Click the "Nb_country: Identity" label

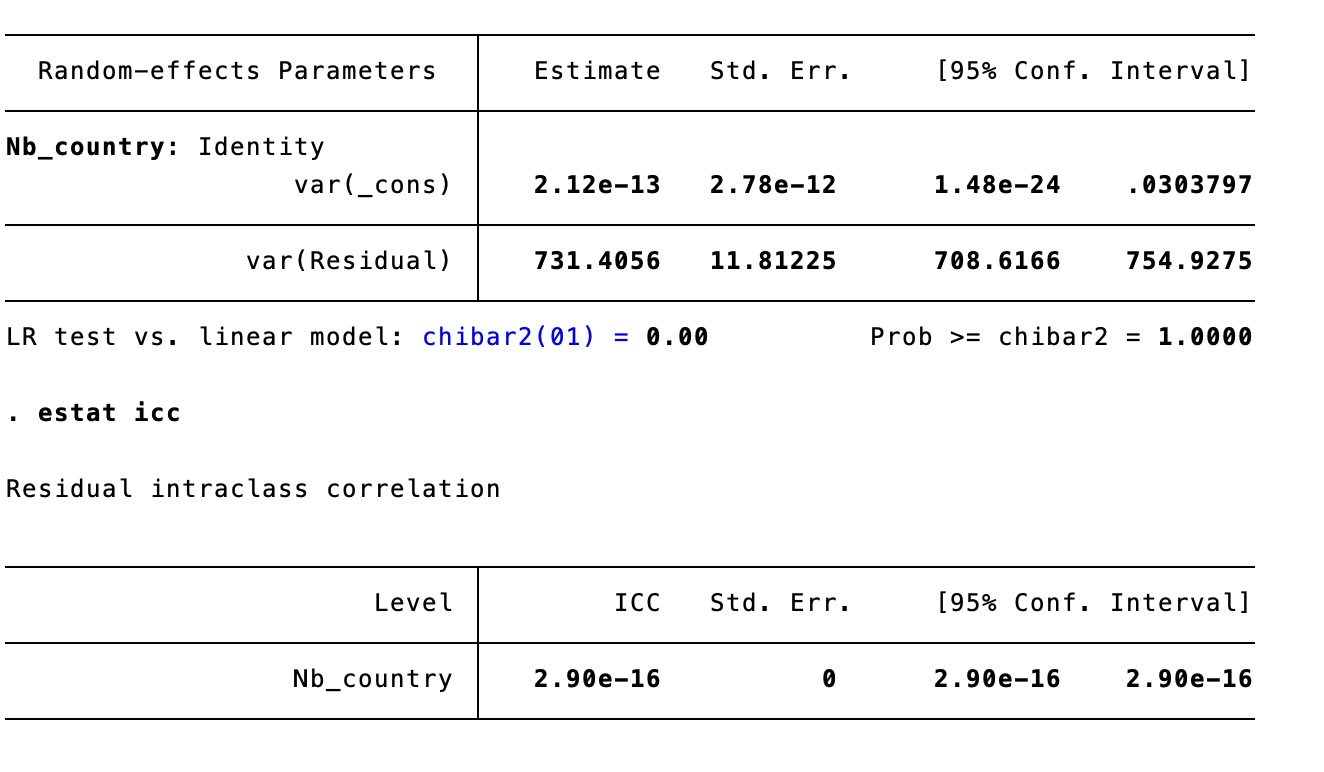point(165,147)
